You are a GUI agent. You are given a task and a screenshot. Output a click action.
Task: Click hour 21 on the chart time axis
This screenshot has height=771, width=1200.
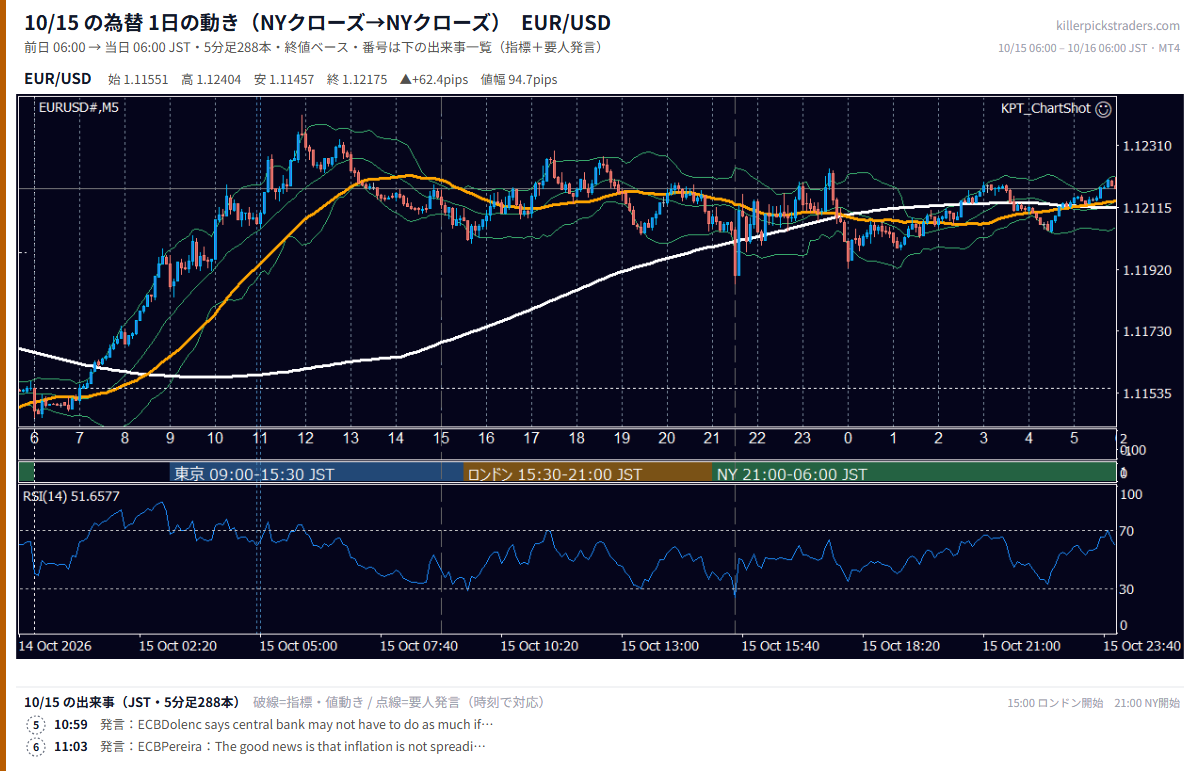click(x=712, y=439)
